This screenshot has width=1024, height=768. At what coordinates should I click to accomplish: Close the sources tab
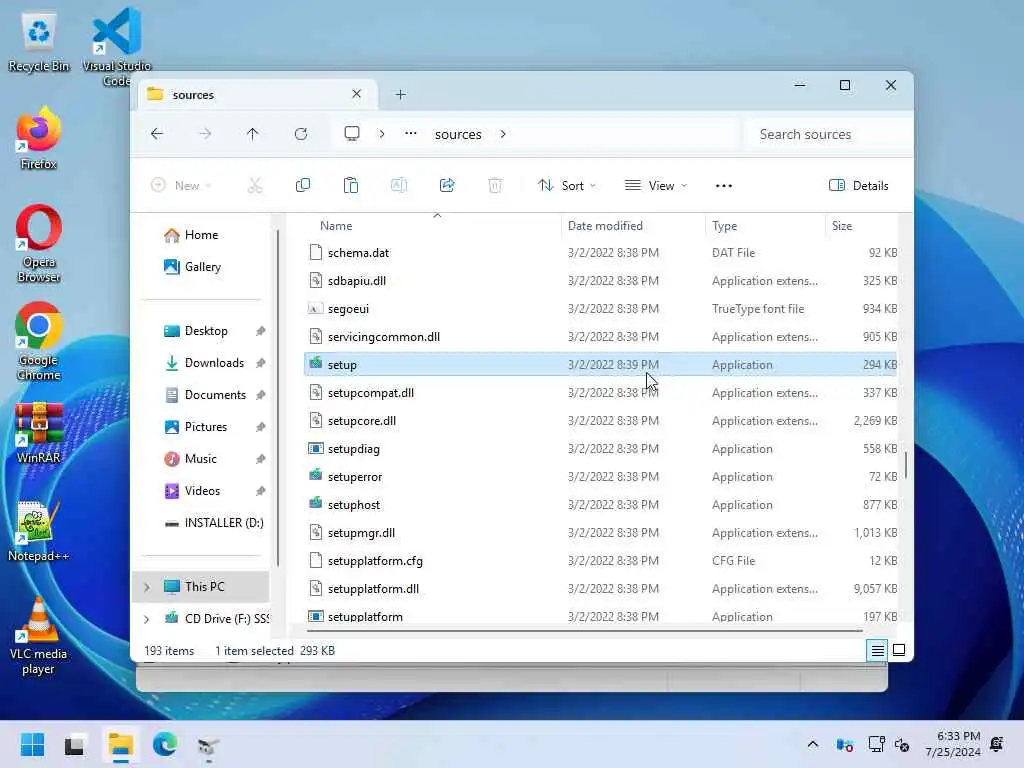357,94
